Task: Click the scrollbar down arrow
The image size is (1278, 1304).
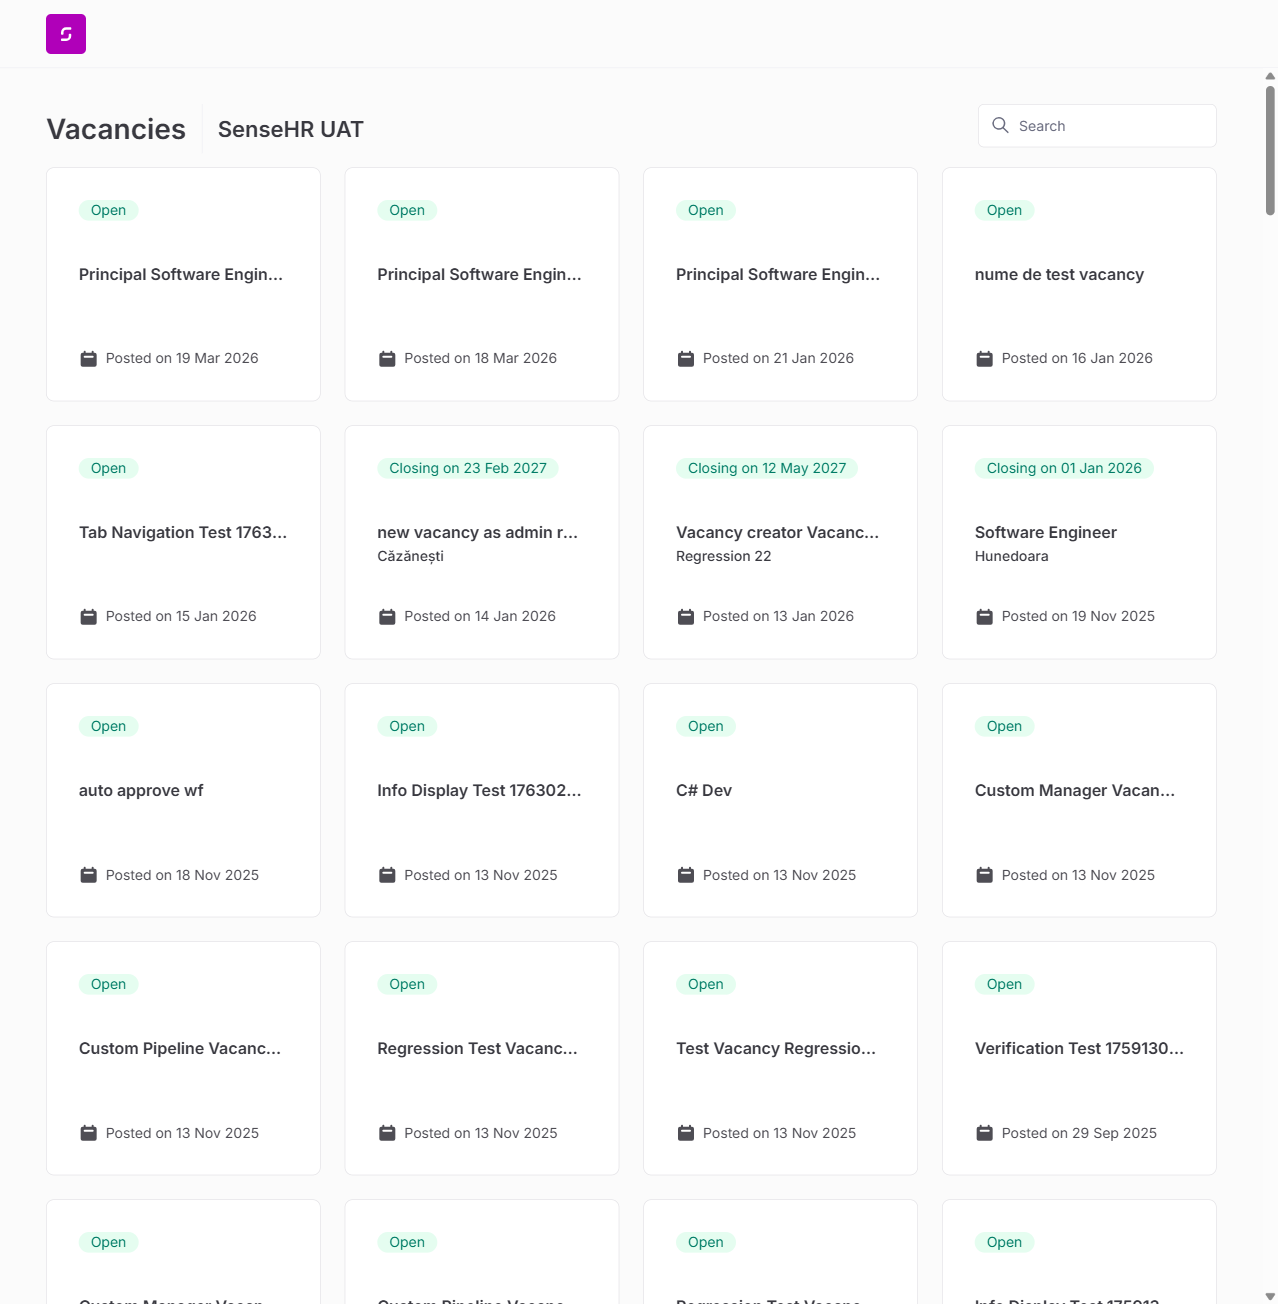Action: 1270,1296
